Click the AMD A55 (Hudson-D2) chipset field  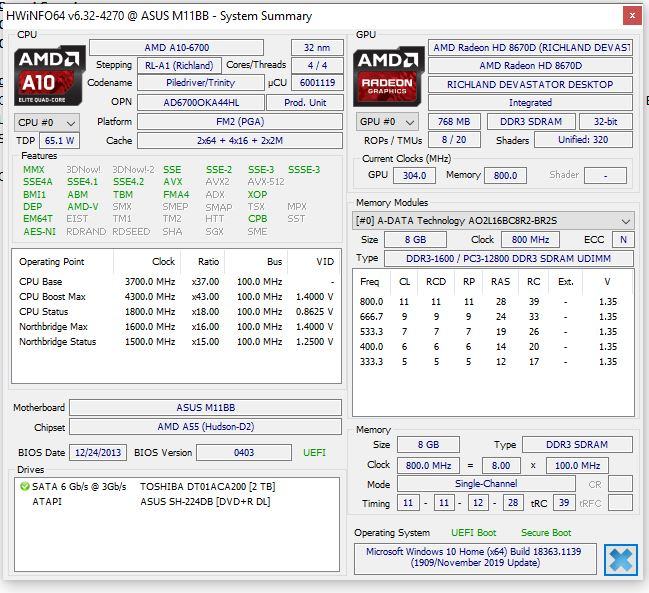206,427
